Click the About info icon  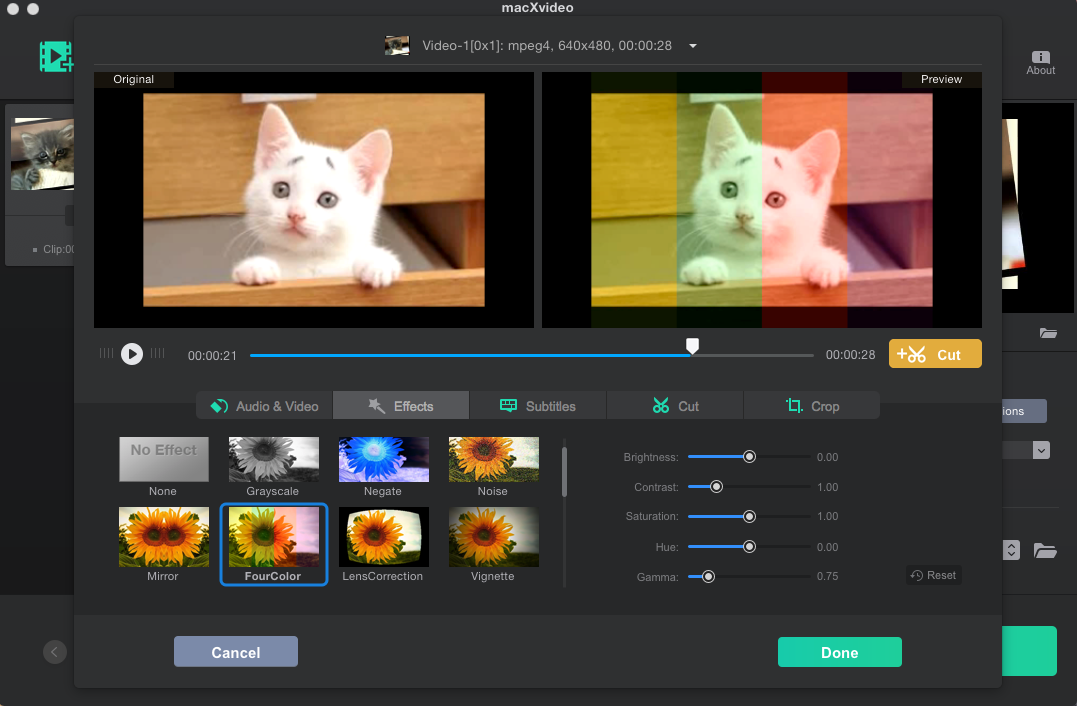click(x=1040, y=58)
